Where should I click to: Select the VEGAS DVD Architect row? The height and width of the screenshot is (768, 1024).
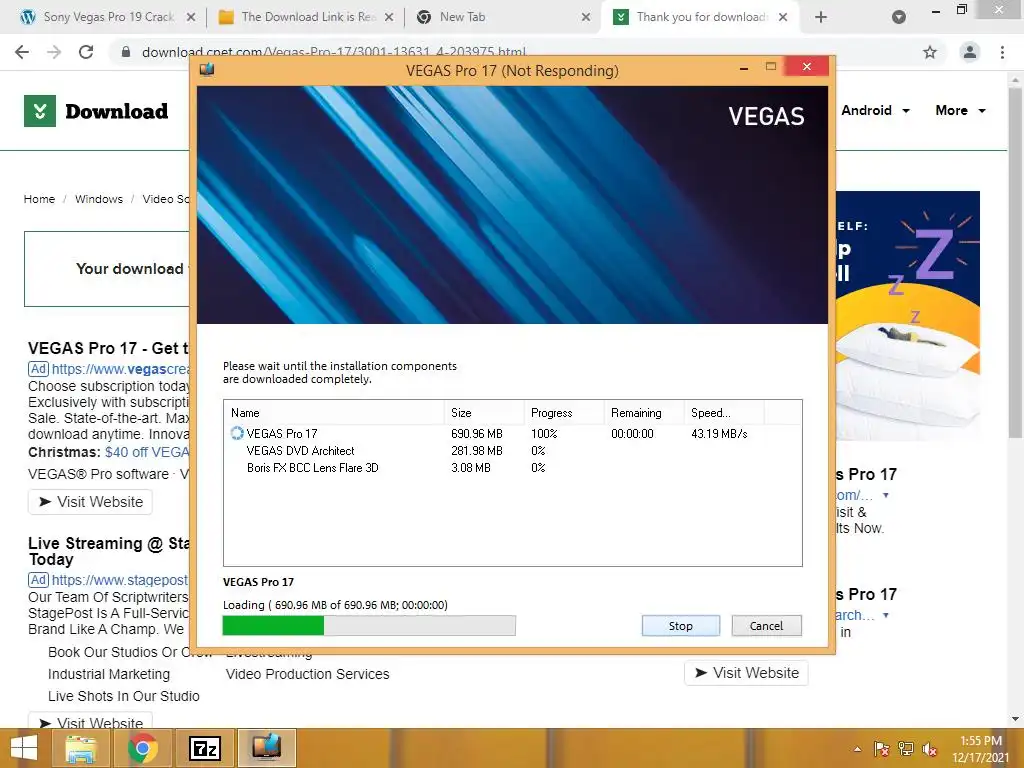coord(513,451)
